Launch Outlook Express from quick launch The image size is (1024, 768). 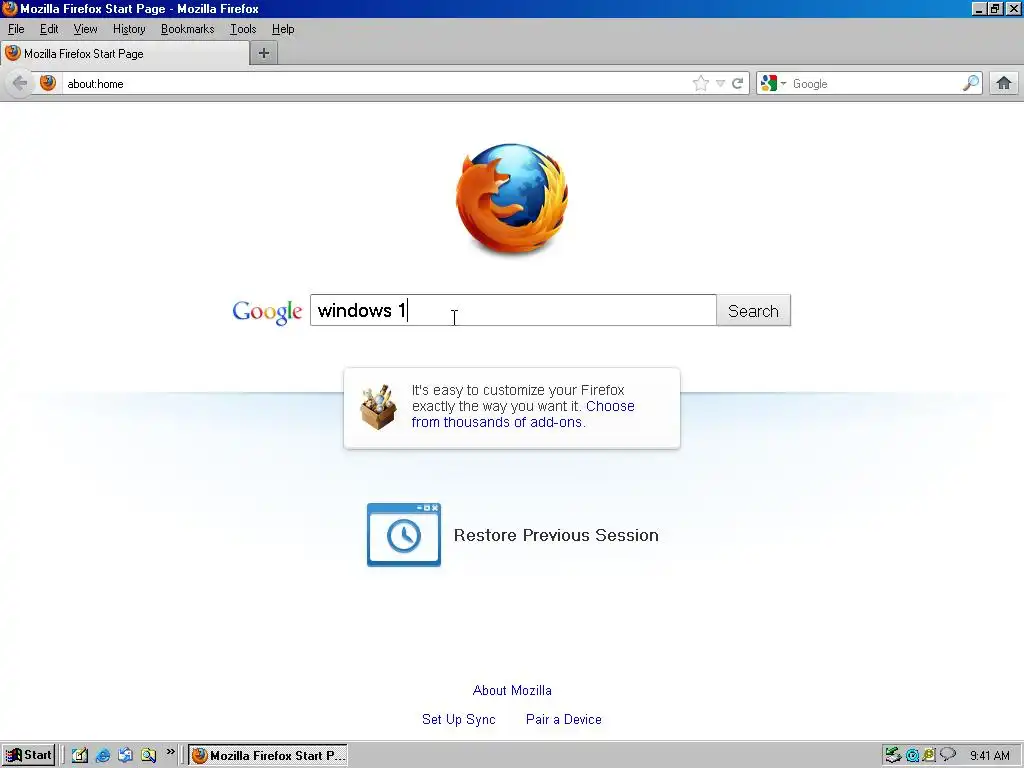pos(125,755)
